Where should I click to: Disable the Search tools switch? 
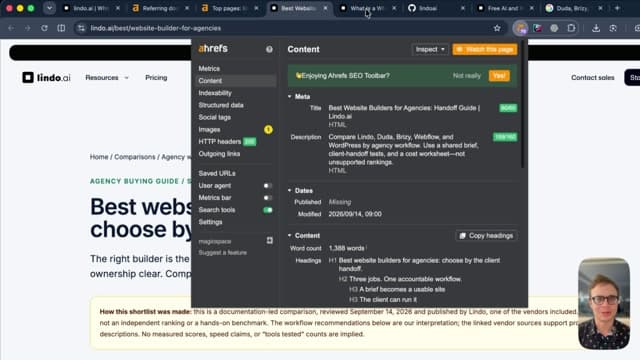[x=267, y=210]
